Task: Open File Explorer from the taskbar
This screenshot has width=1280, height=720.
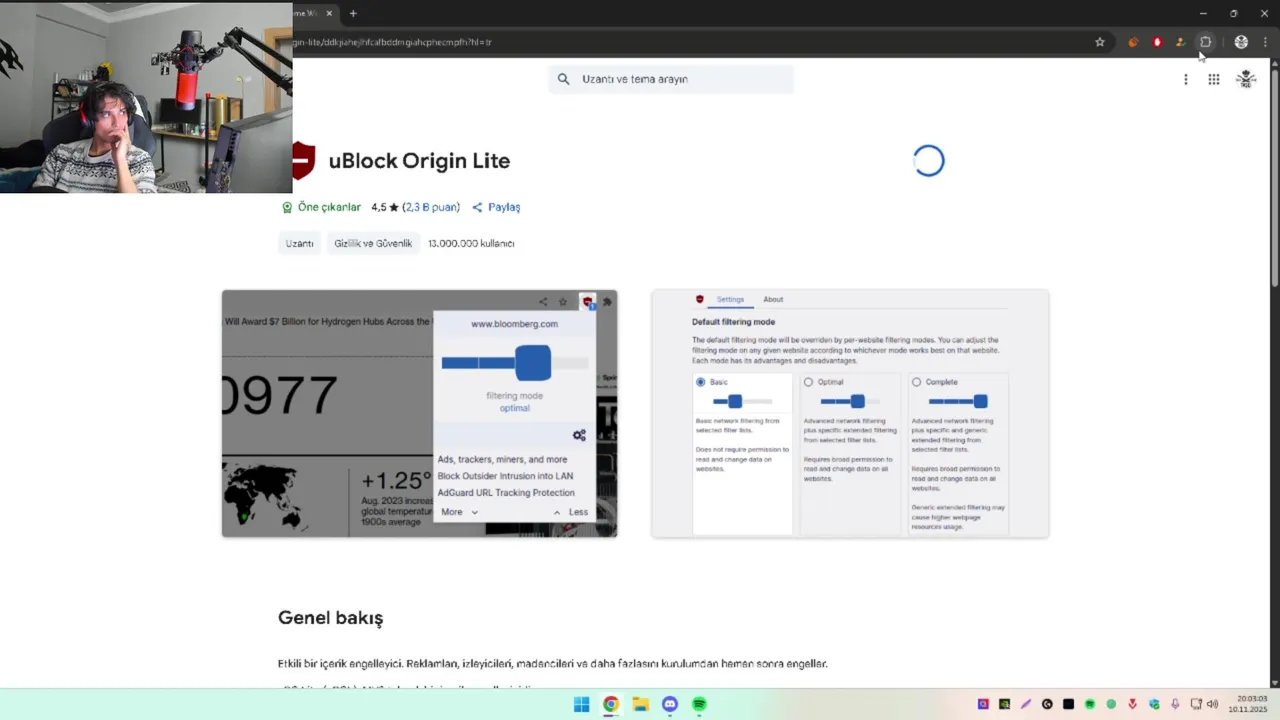Action: click(640, 704)
